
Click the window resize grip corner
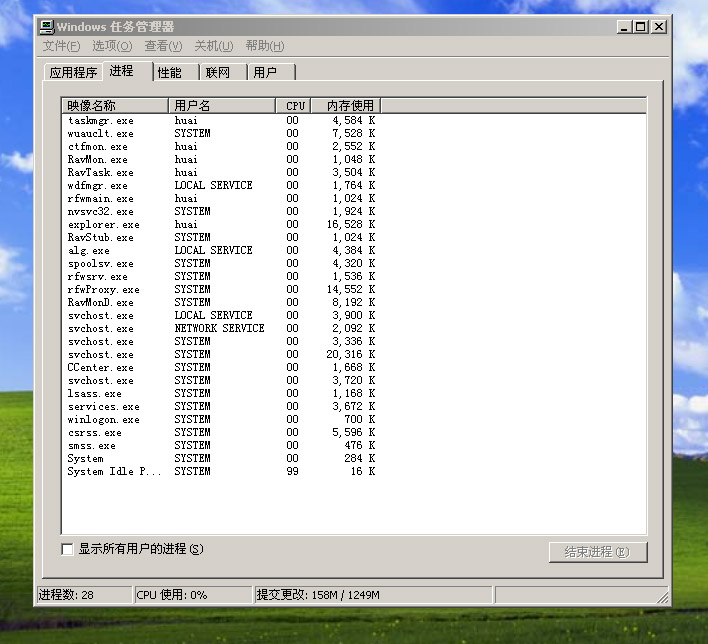click(x=662, y=597)
